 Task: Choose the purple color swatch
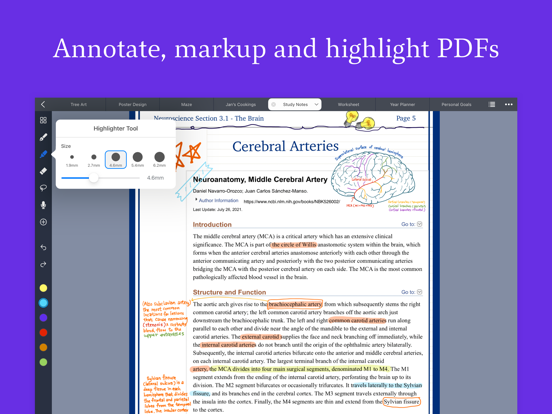click(x=43, y=318)
